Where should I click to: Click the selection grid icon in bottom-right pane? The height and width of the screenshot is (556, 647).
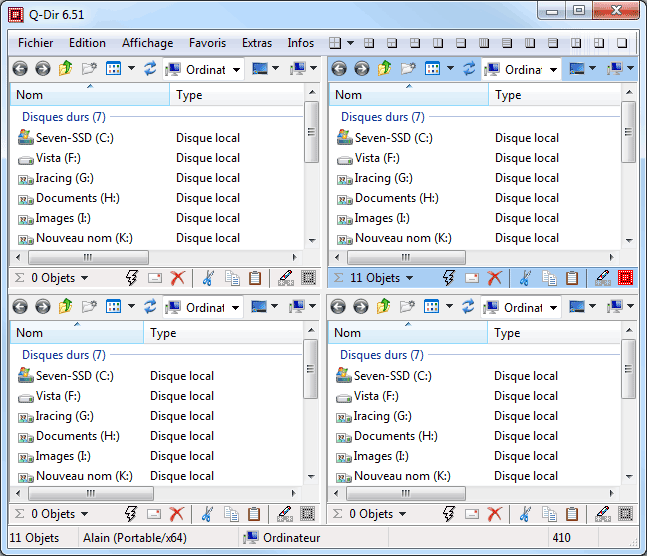tap(625, 513)
